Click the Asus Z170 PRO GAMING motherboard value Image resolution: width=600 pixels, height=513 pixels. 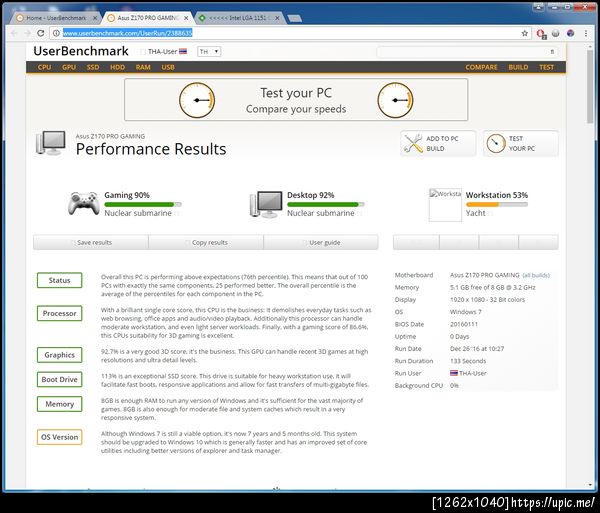[x=484, y=275]
